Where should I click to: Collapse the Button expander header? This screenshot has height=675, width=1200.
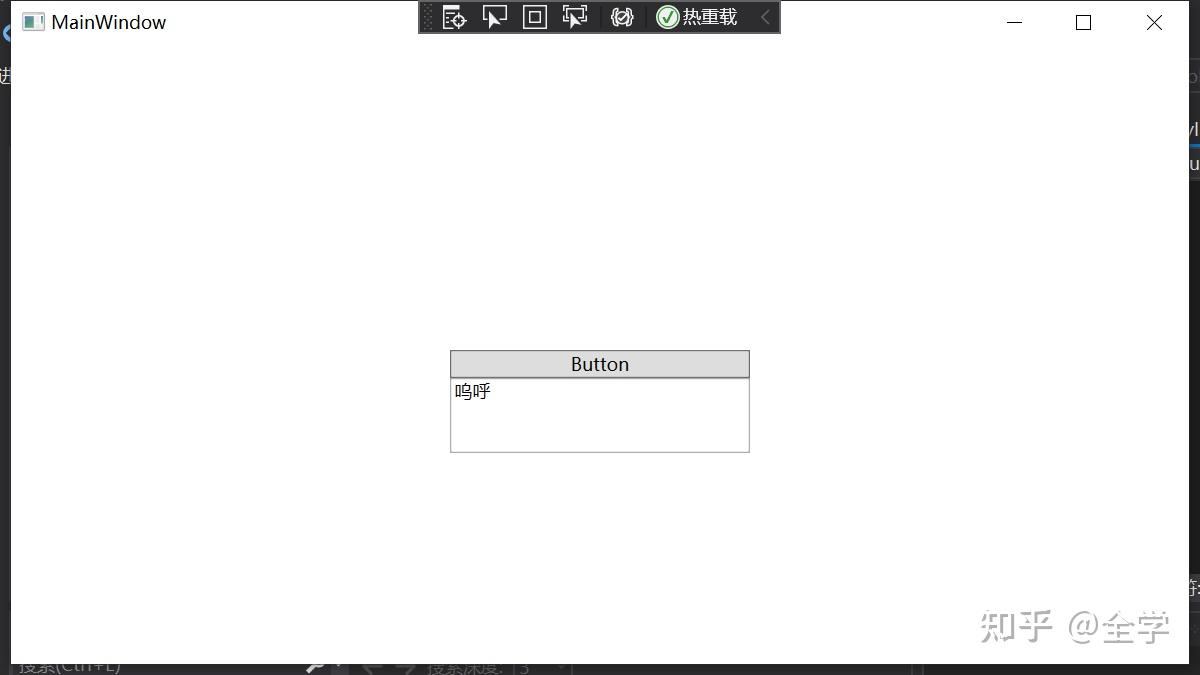pos(599,363)
